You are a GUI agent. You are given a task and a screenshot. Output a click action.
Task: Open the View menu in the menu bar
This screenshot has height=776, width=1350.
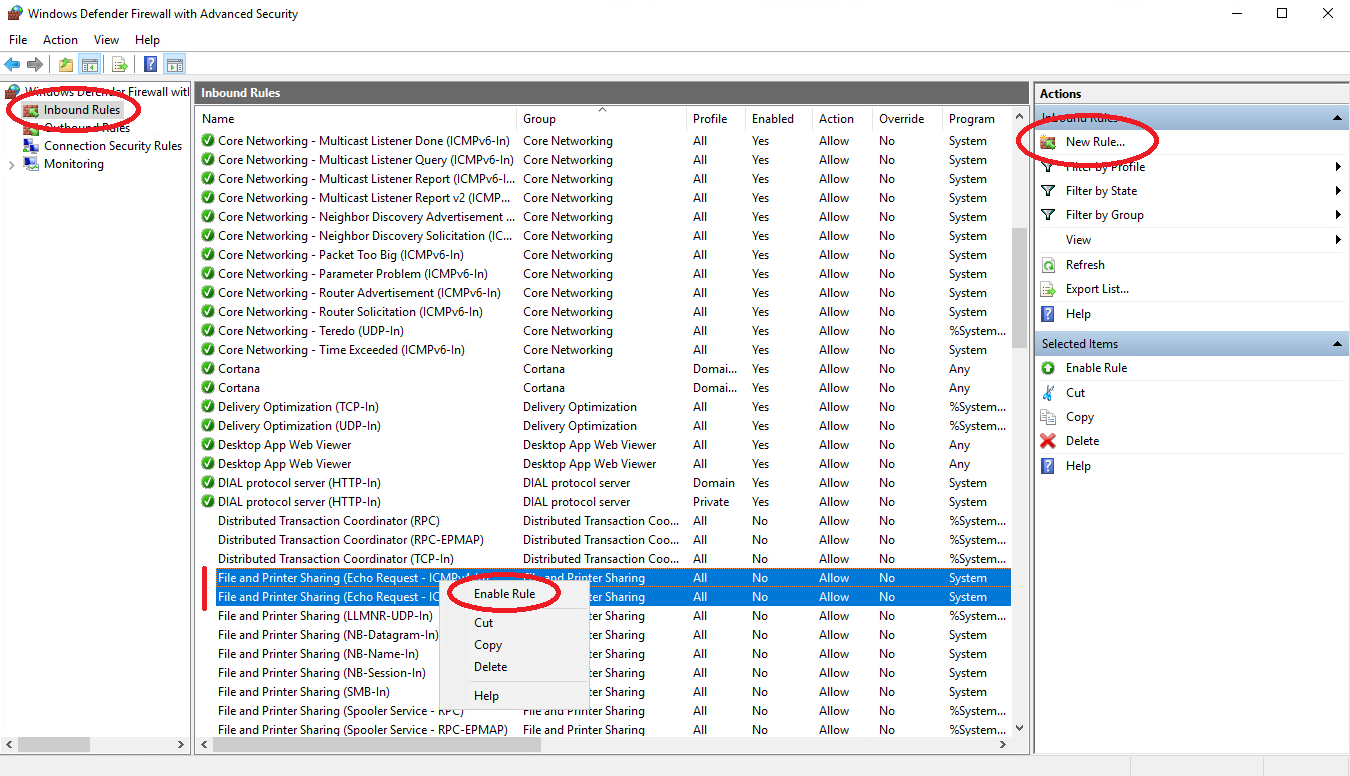(106, 40)
